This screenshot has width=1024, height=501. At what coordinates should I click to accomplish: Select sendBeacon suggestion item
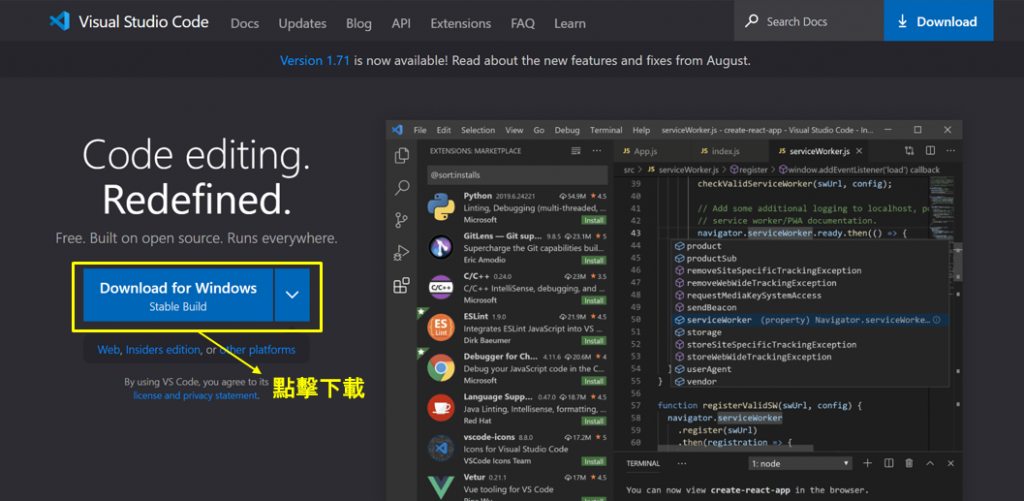tap(810, 308)
